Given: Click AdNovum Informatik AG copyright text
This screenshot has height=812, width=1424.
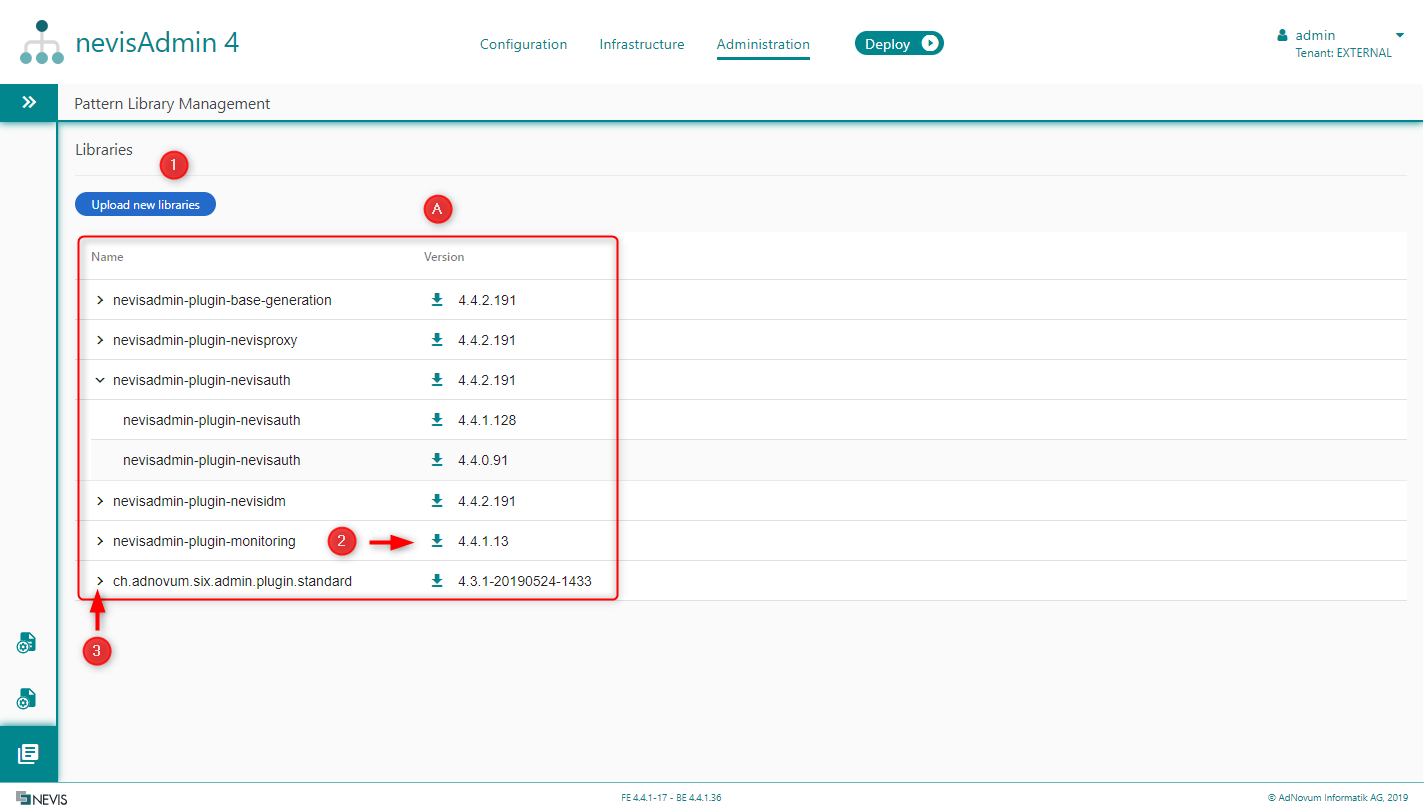Looking at the screenshot, I should [x=1337, y=798].
